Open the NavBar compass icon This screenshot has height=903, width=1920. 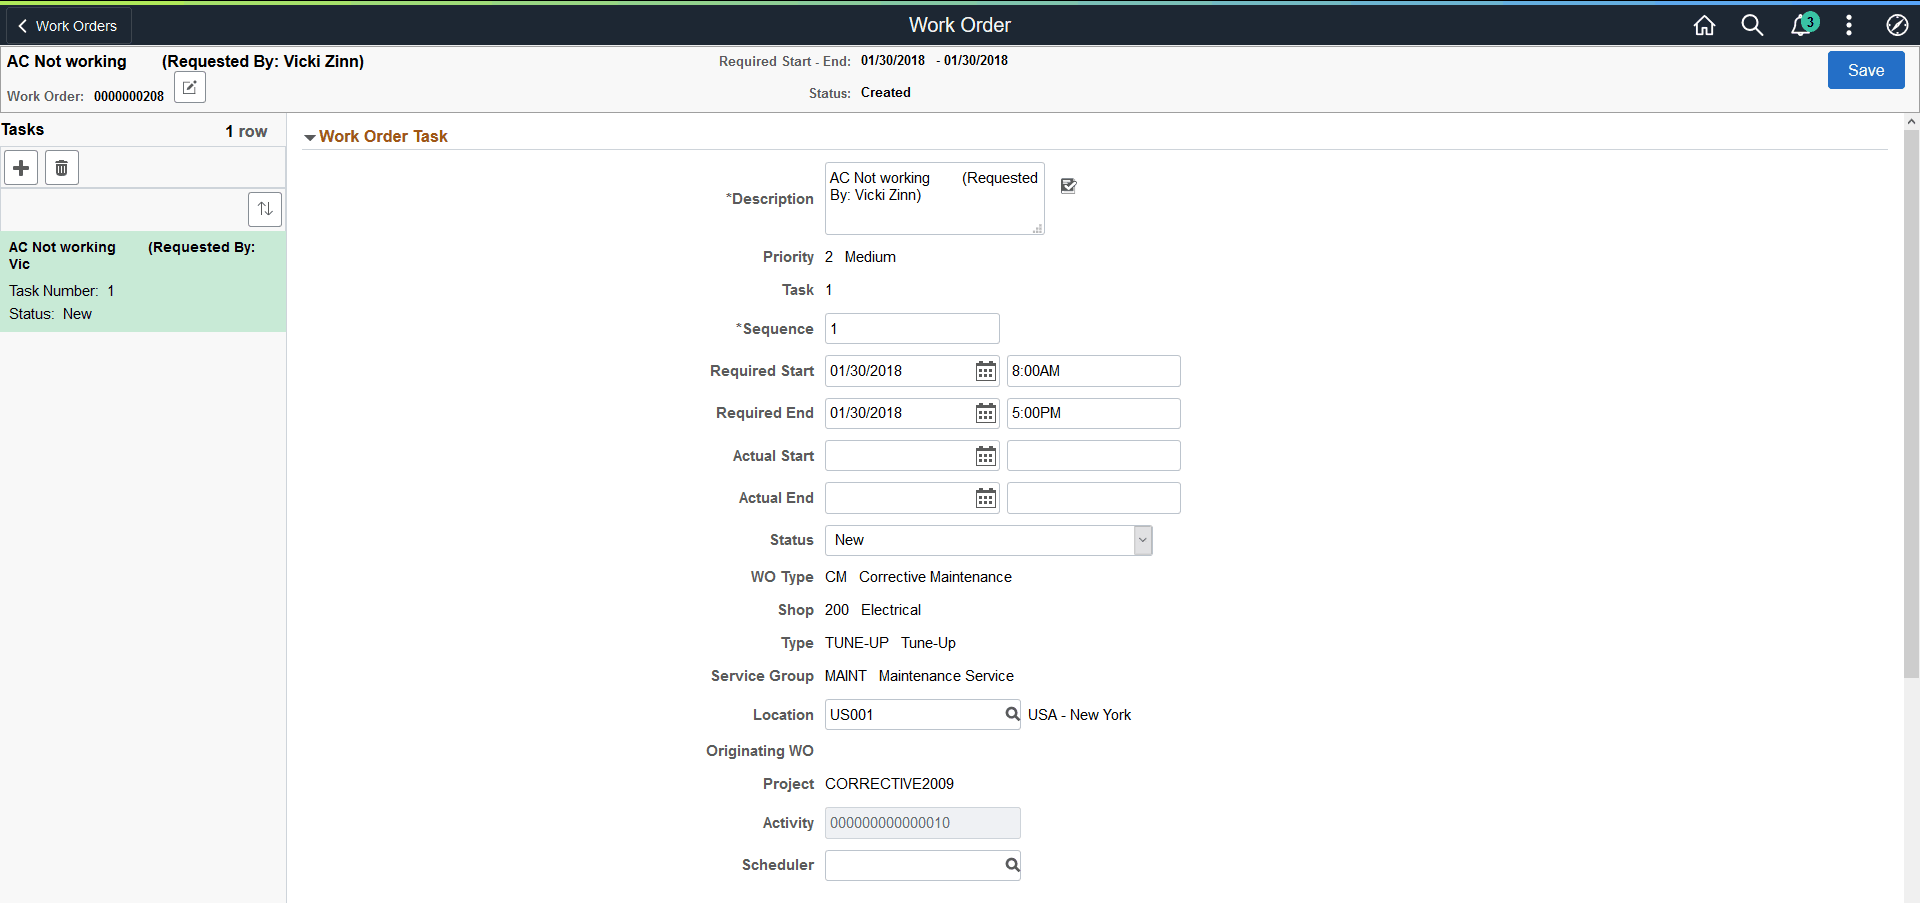(x=1896, y=25)
